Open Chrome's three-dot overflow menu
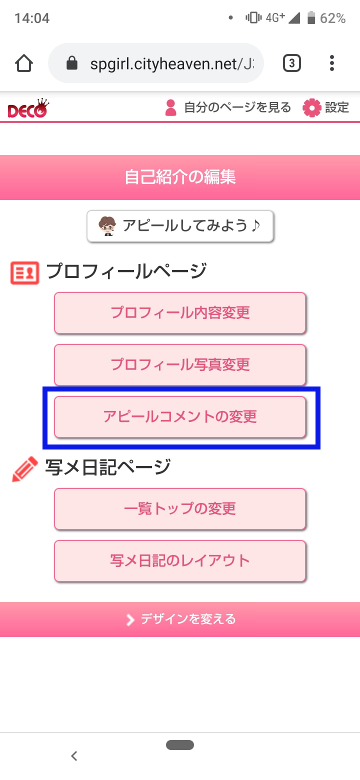Viewport: 360px width, 780px height. pyautogui.click(x=332, y=63)
